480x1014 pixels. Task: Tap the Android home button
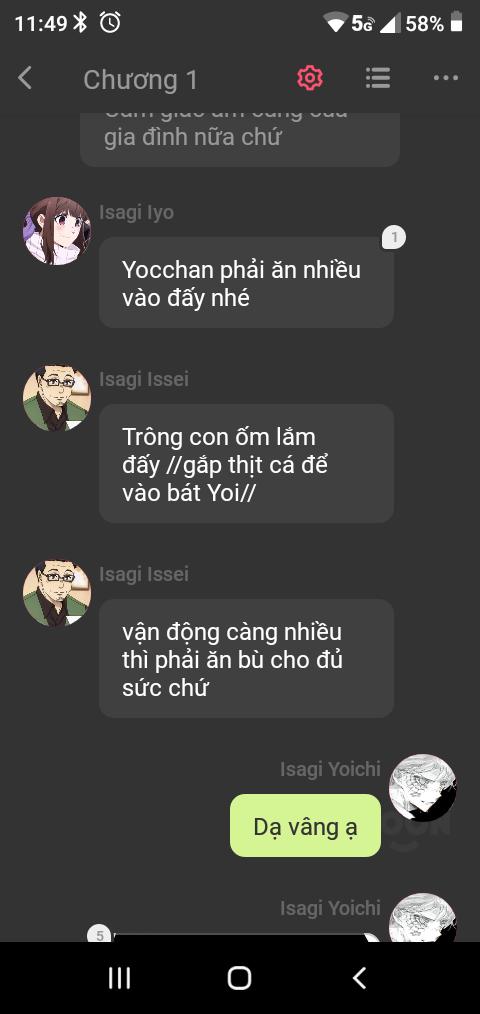pyautogui.click(x=239, y=978)
